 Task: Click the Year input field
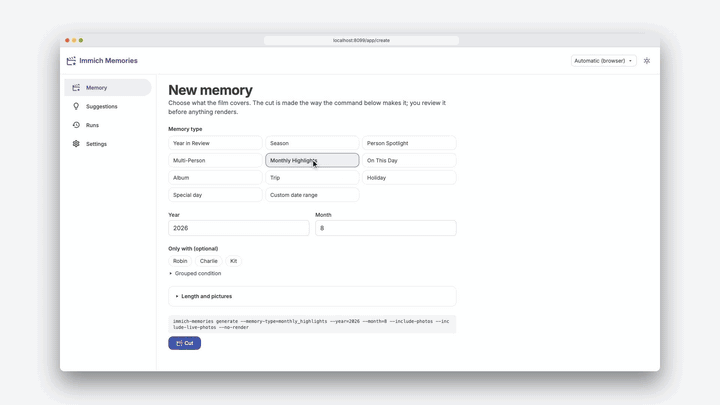pyautogui.click(x=239, y=228)
